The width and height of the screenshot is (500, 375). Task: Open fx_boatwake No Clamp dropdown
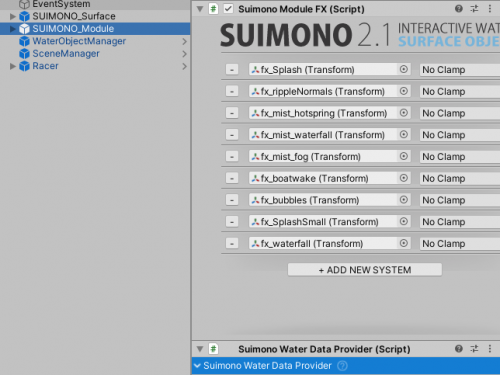(460, 178)
